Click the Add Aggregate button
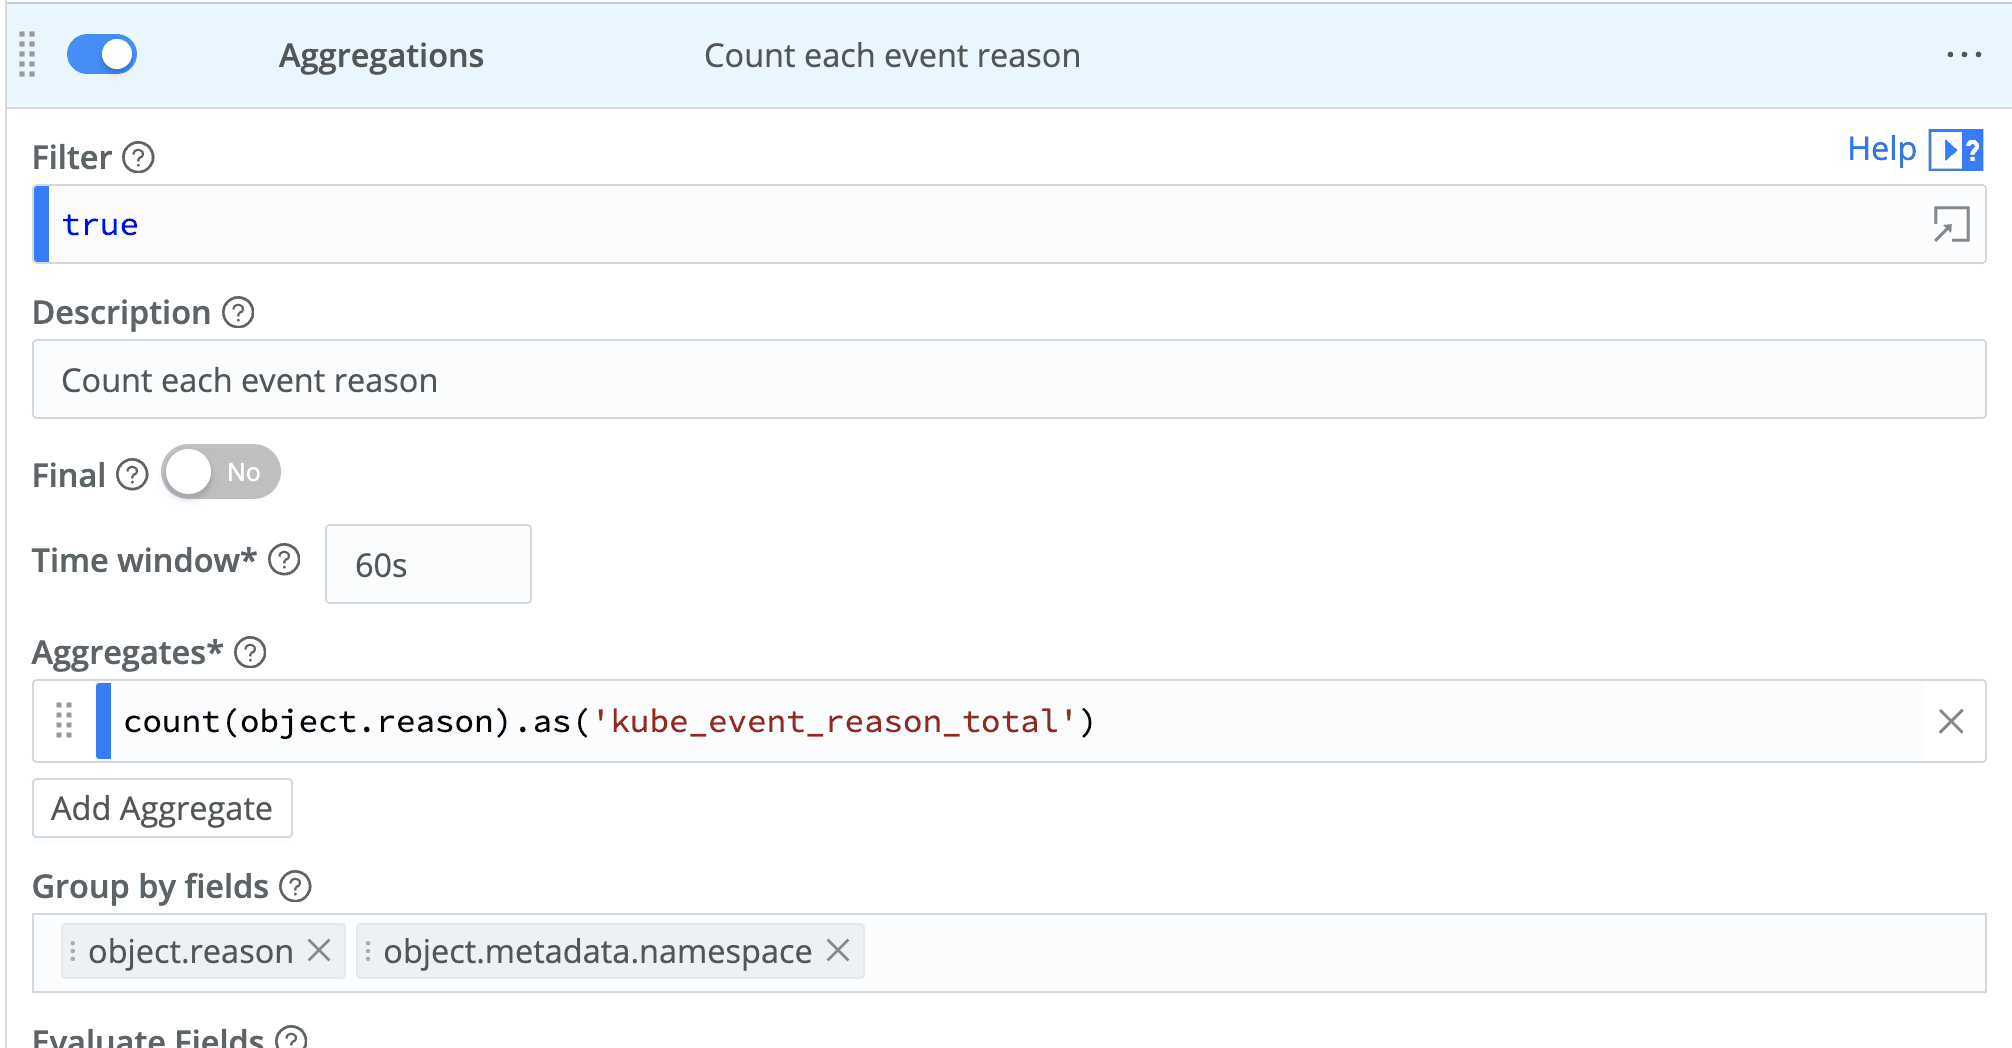 [162, 808]
